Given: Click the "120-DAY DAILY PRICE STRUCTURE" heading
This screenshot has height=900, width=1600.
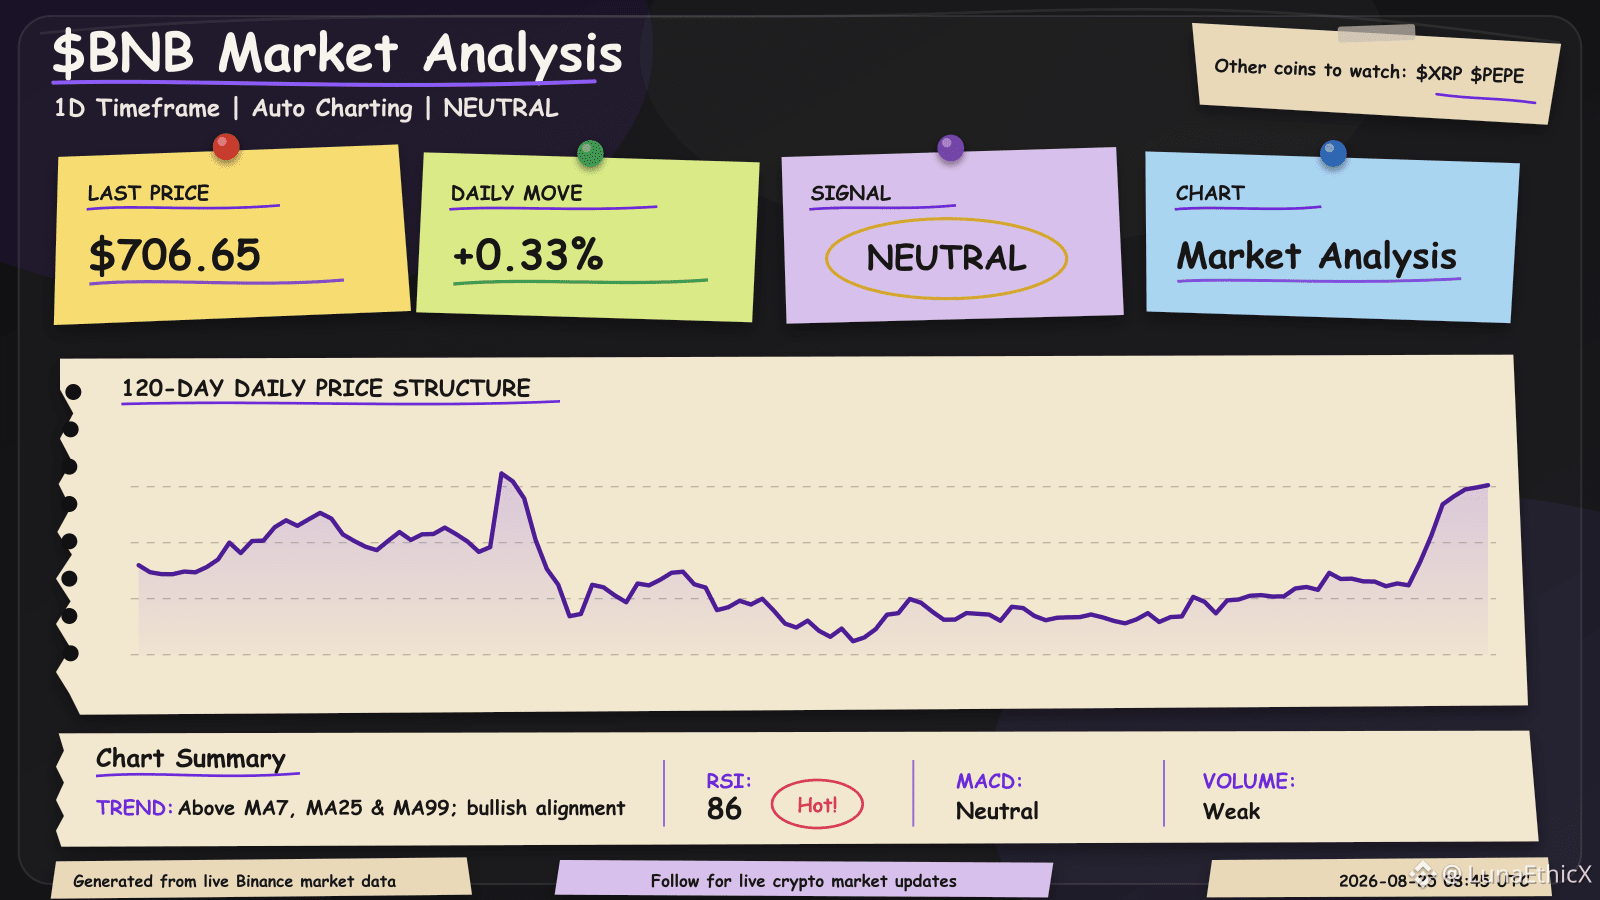Looking at the screenshot, I should [326, 388].
